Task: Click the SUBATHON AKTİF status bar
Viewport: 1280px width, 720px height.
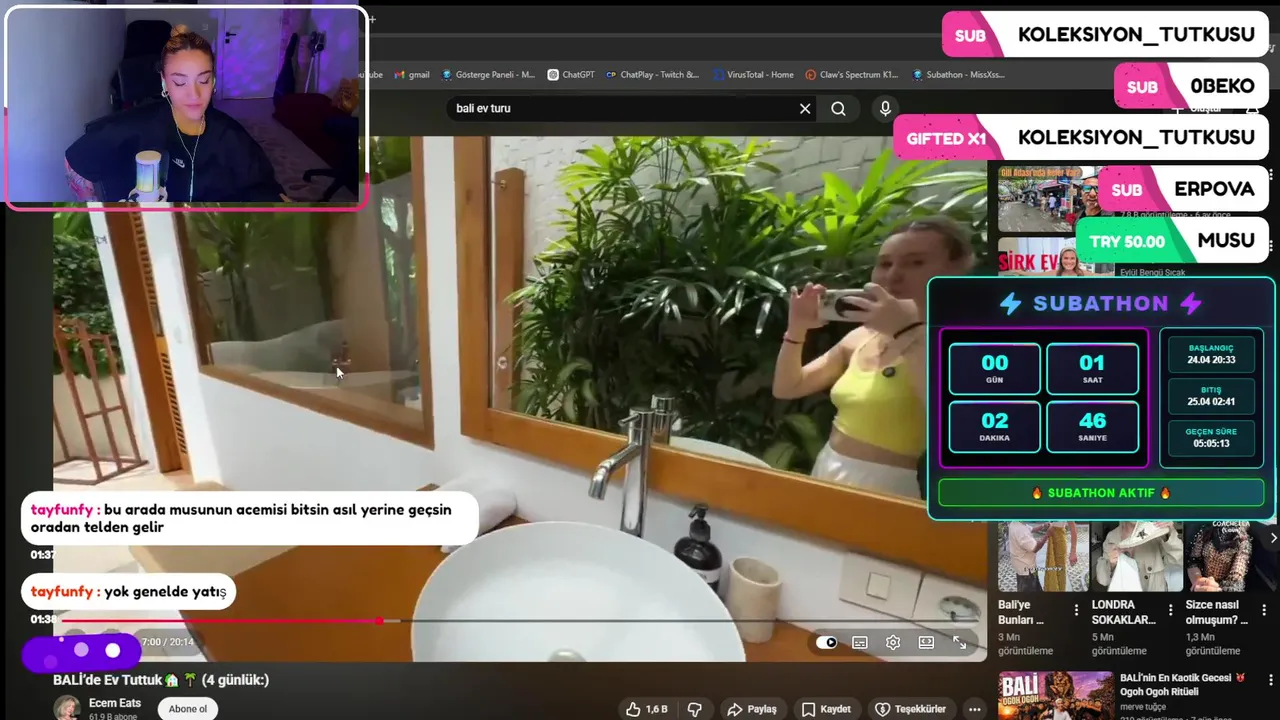Action: [1100, 493]
